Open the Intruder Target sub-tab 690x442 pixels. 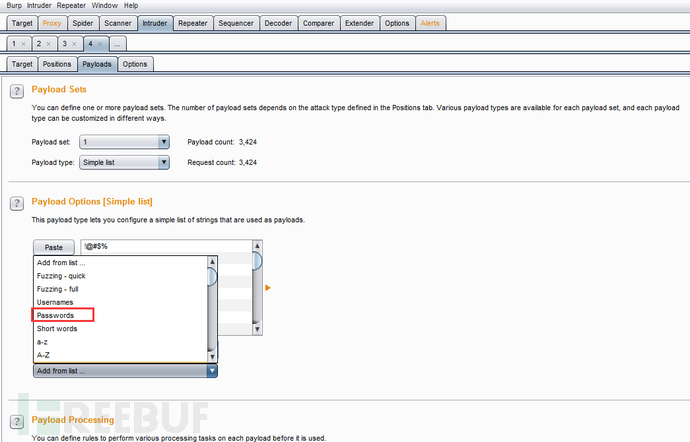tap(22, 64)
